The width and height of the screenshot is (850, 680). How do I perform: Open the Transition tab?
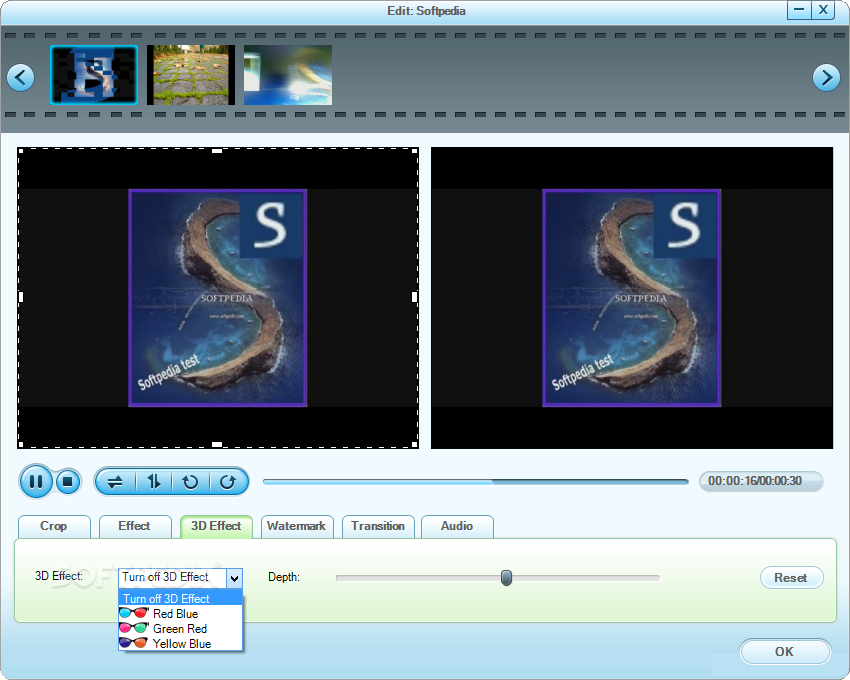(x=378, y=526)
